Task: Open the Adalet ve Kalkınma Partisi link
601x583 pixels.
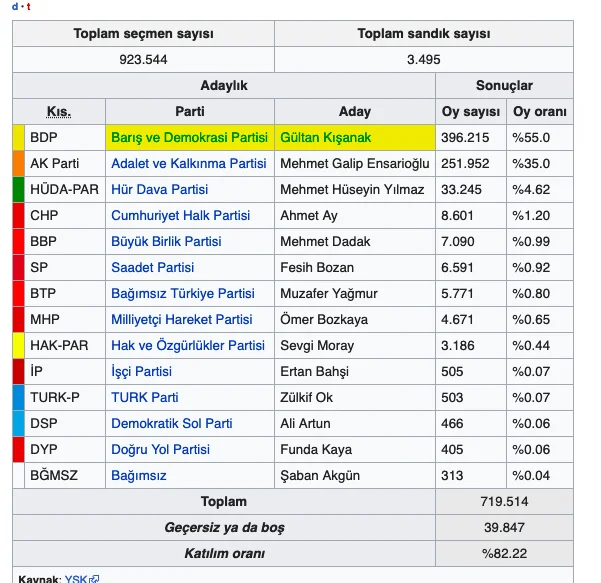Action: click(189, 164)
